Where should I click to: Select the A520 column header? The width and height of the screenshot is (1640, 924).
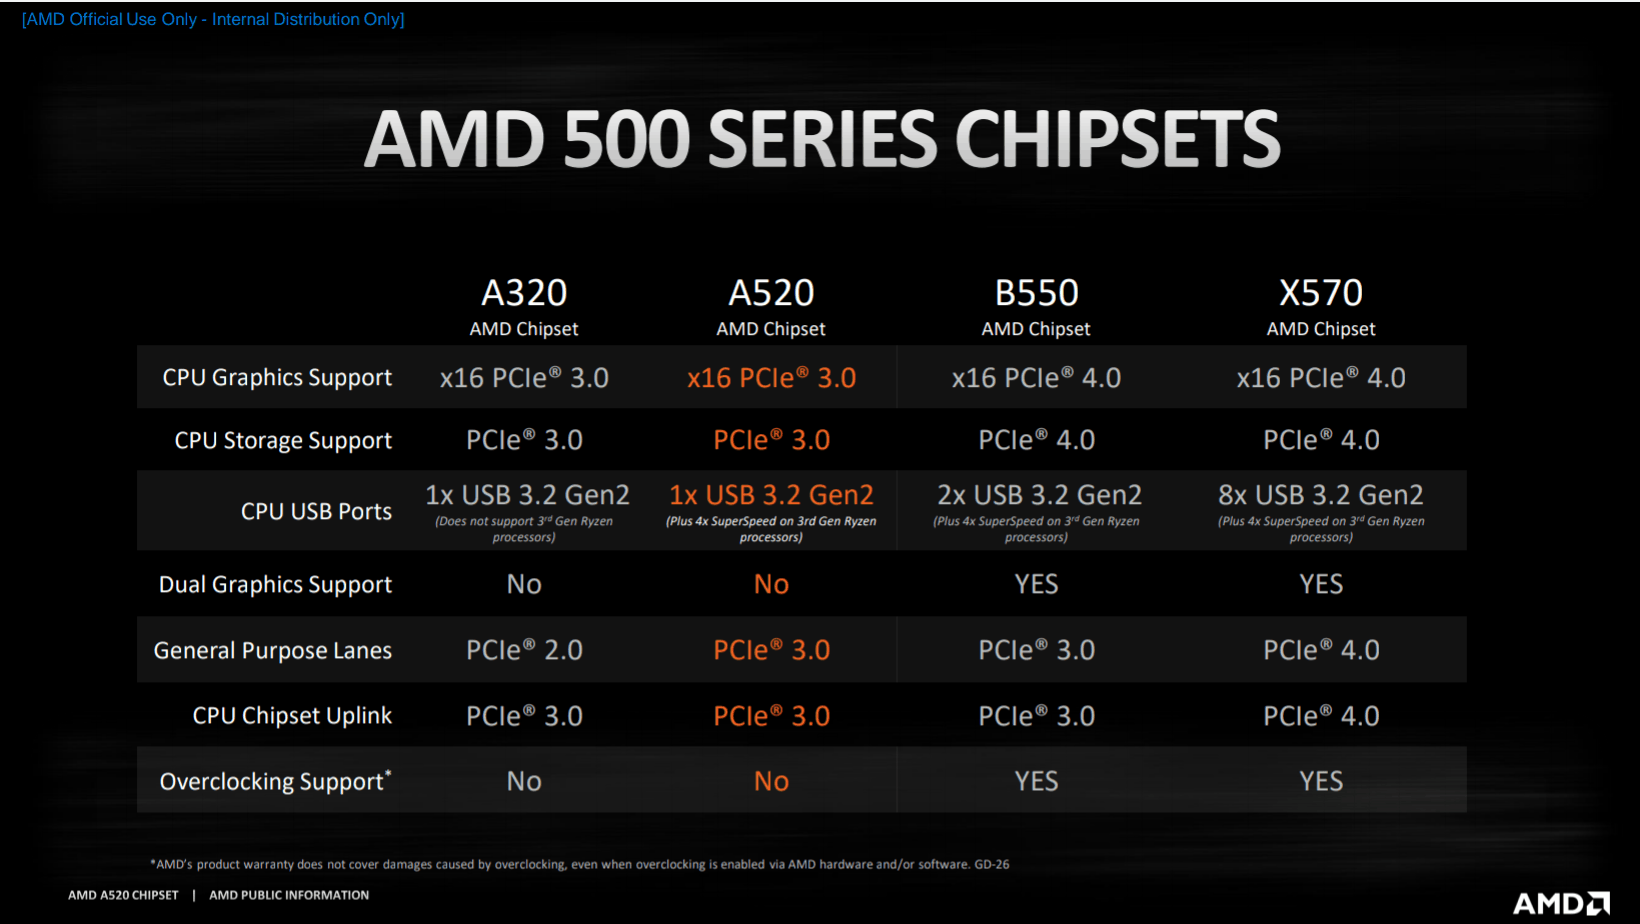[771, 293]
